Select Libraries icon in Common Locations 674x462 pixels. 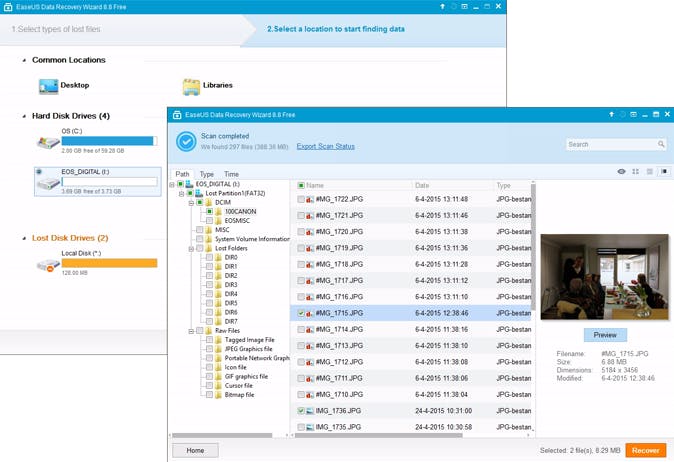click(x=191, y=86)
